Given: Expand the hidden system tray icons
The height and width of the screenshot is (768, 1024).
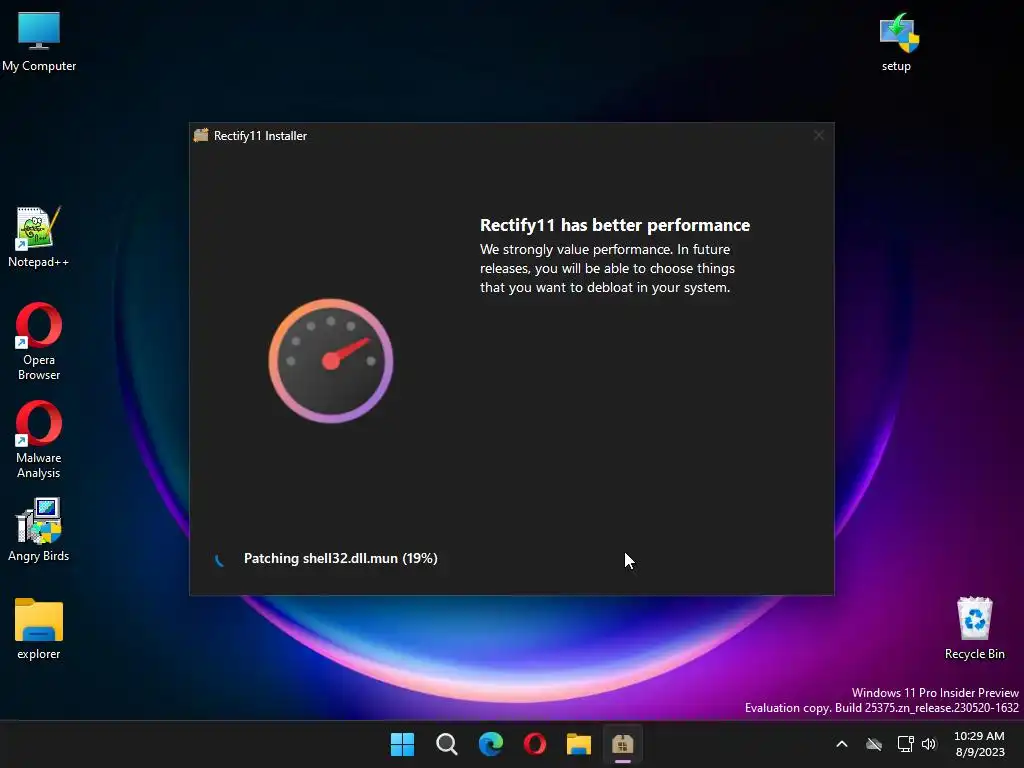Looking at the screenshot, I should [842, 744].
